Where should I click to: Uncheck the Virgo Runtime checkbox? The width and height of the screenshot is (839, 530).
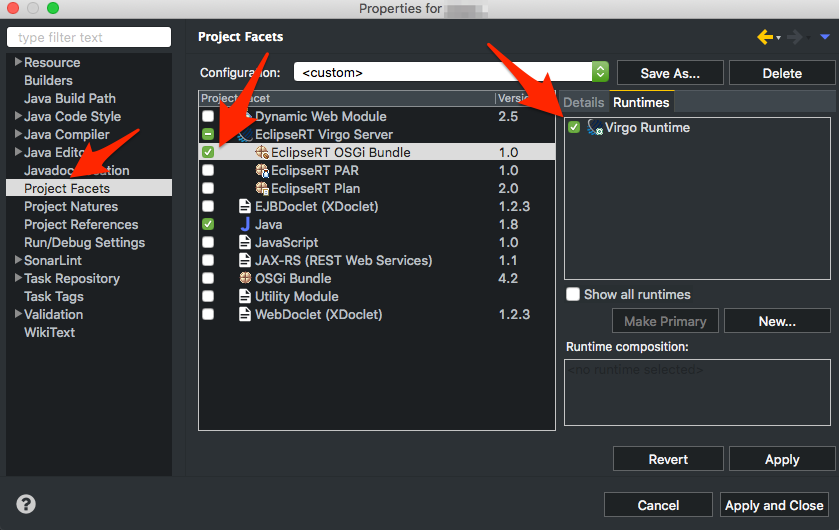tap(574, 127)
